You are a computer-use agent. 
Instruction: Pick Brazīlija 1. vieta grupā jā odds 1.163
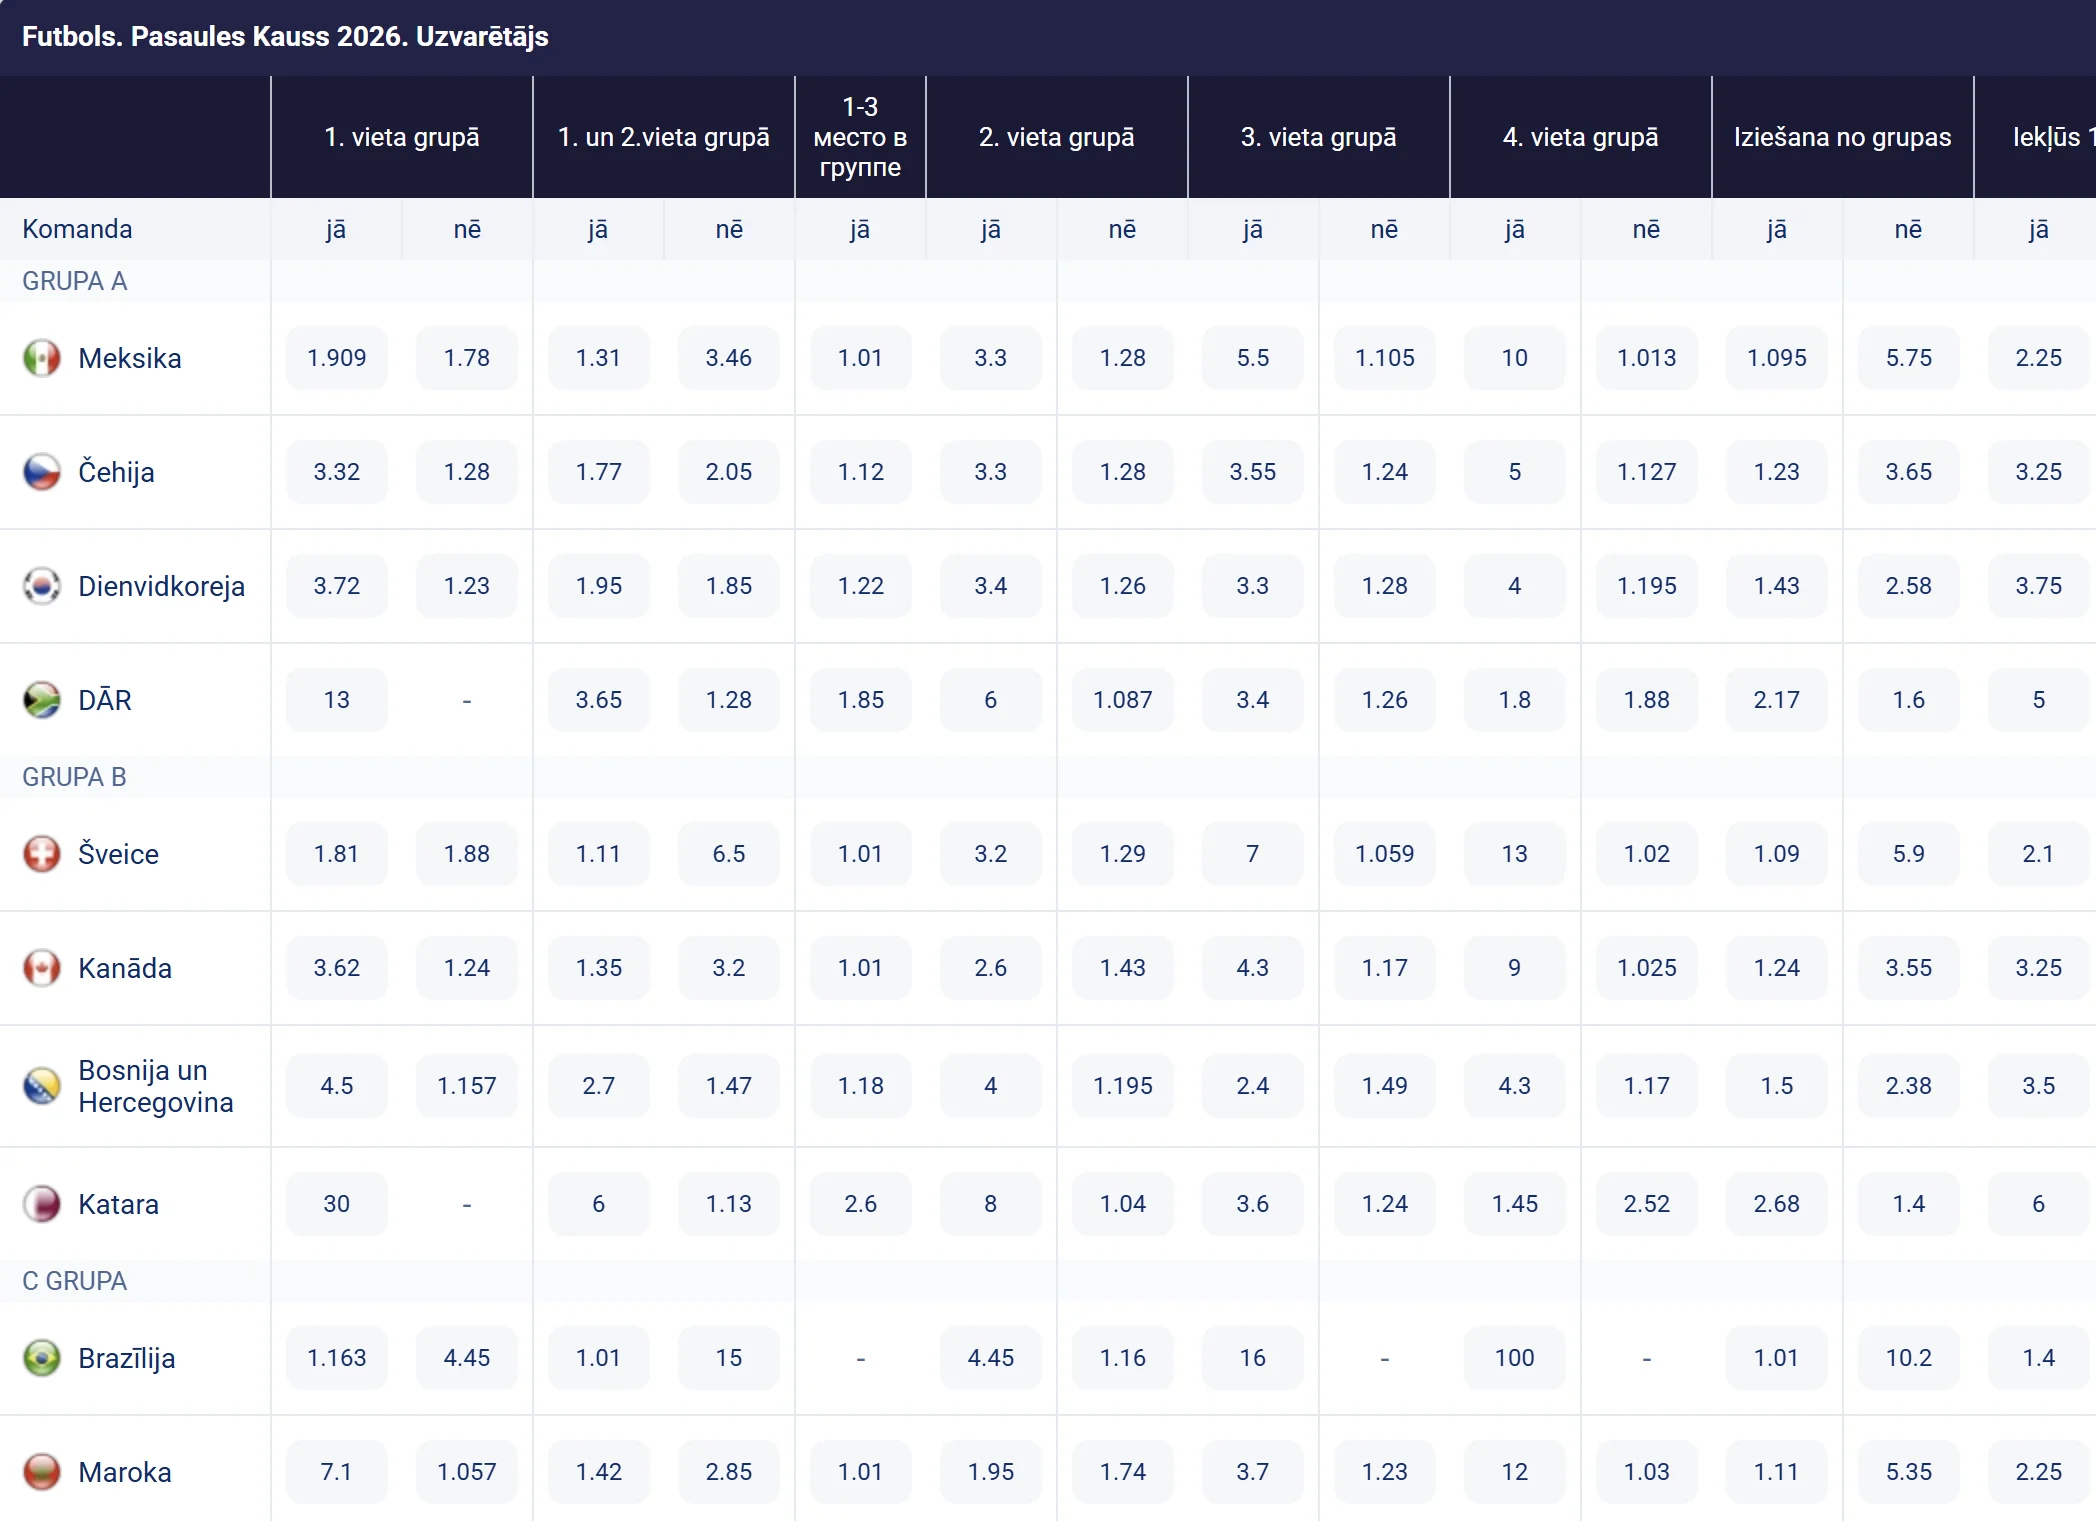[337, 1358]
